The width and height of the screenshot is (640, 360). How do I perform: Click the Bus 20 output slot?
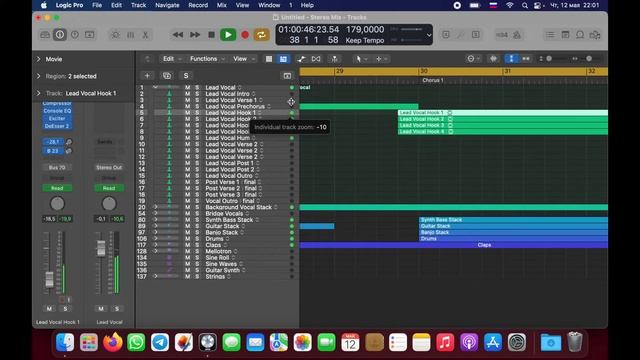[57, 167]
